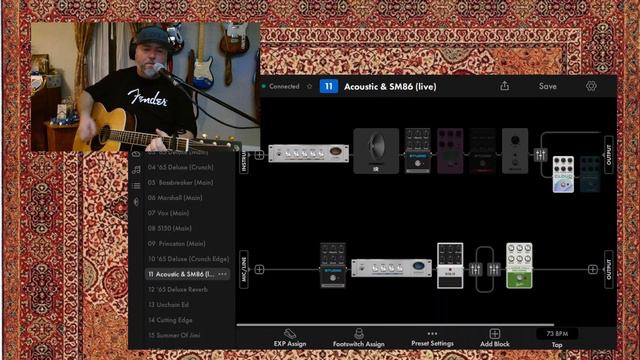640x360 pixels.
Task: Open EXP Assign
Action: (290, 338)
